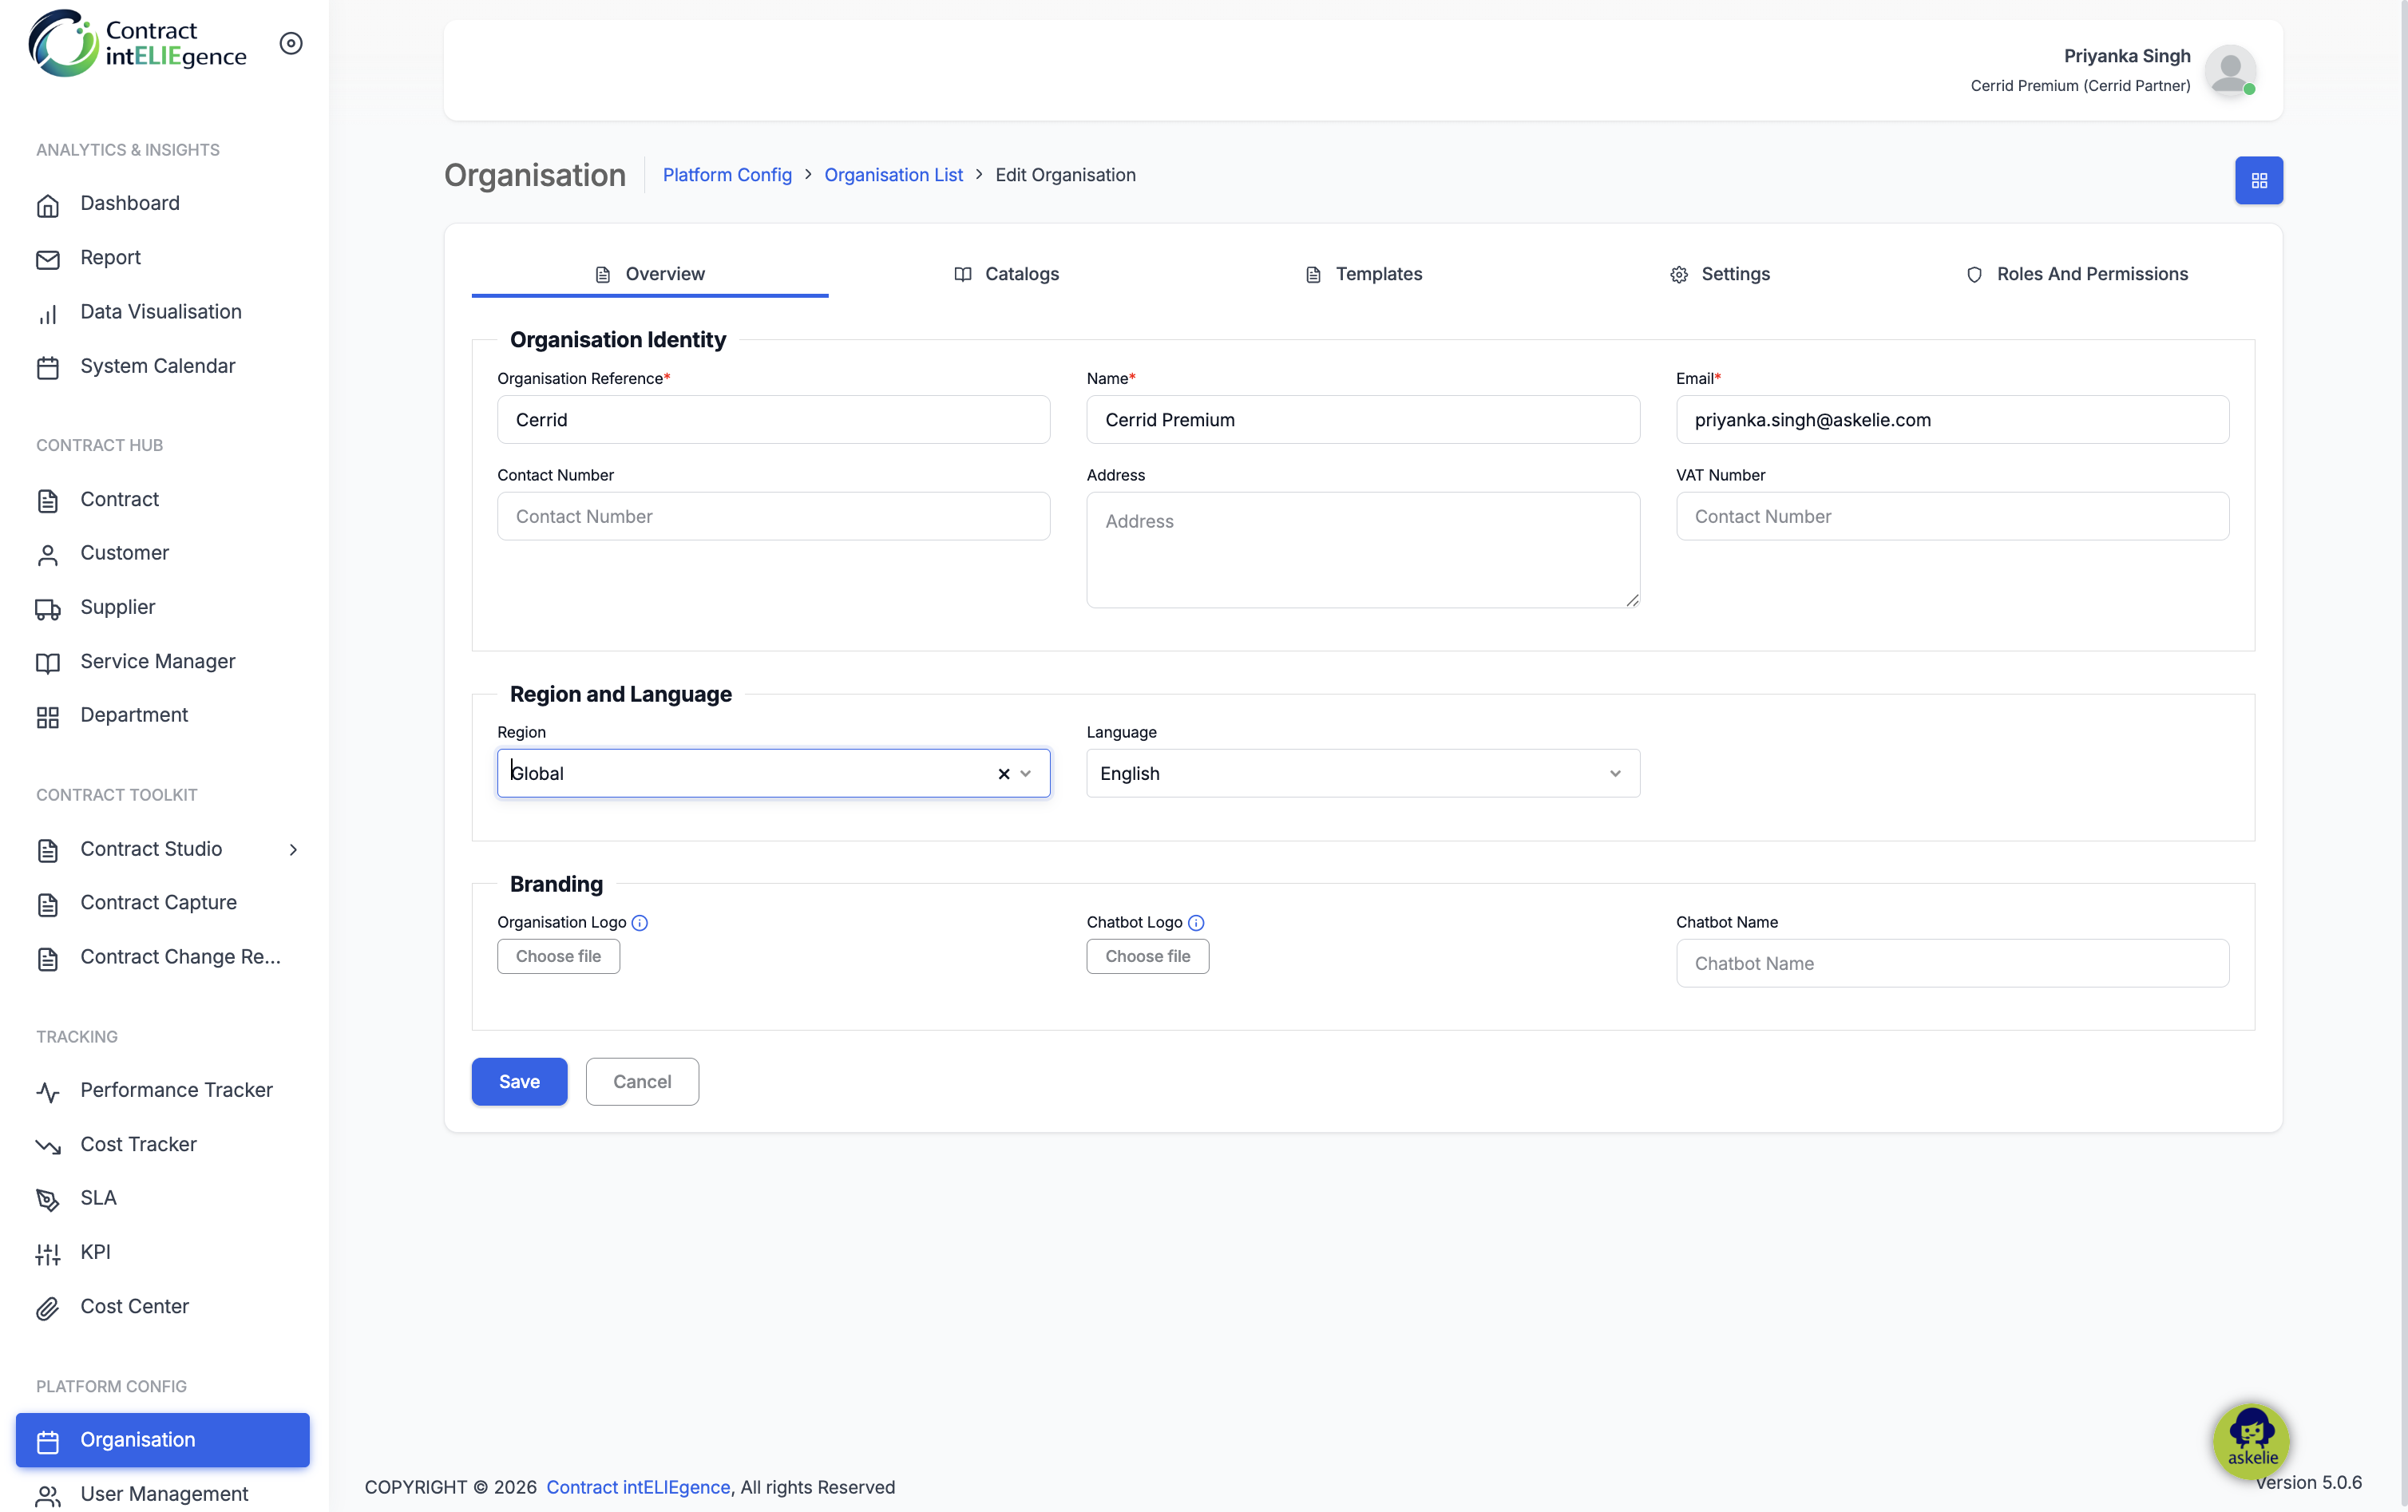Screen dimensions: 2408x1512
Task: Clear the Global region selection
Action: coord(1004,773)
